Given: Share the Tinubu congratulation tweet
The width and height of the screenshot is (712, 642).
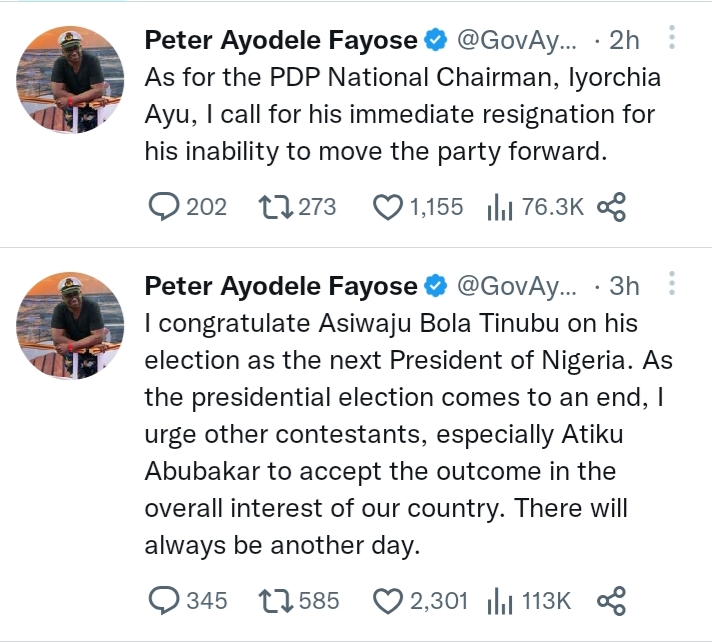Looking at the screenshot, I should [x=611, y=601].
